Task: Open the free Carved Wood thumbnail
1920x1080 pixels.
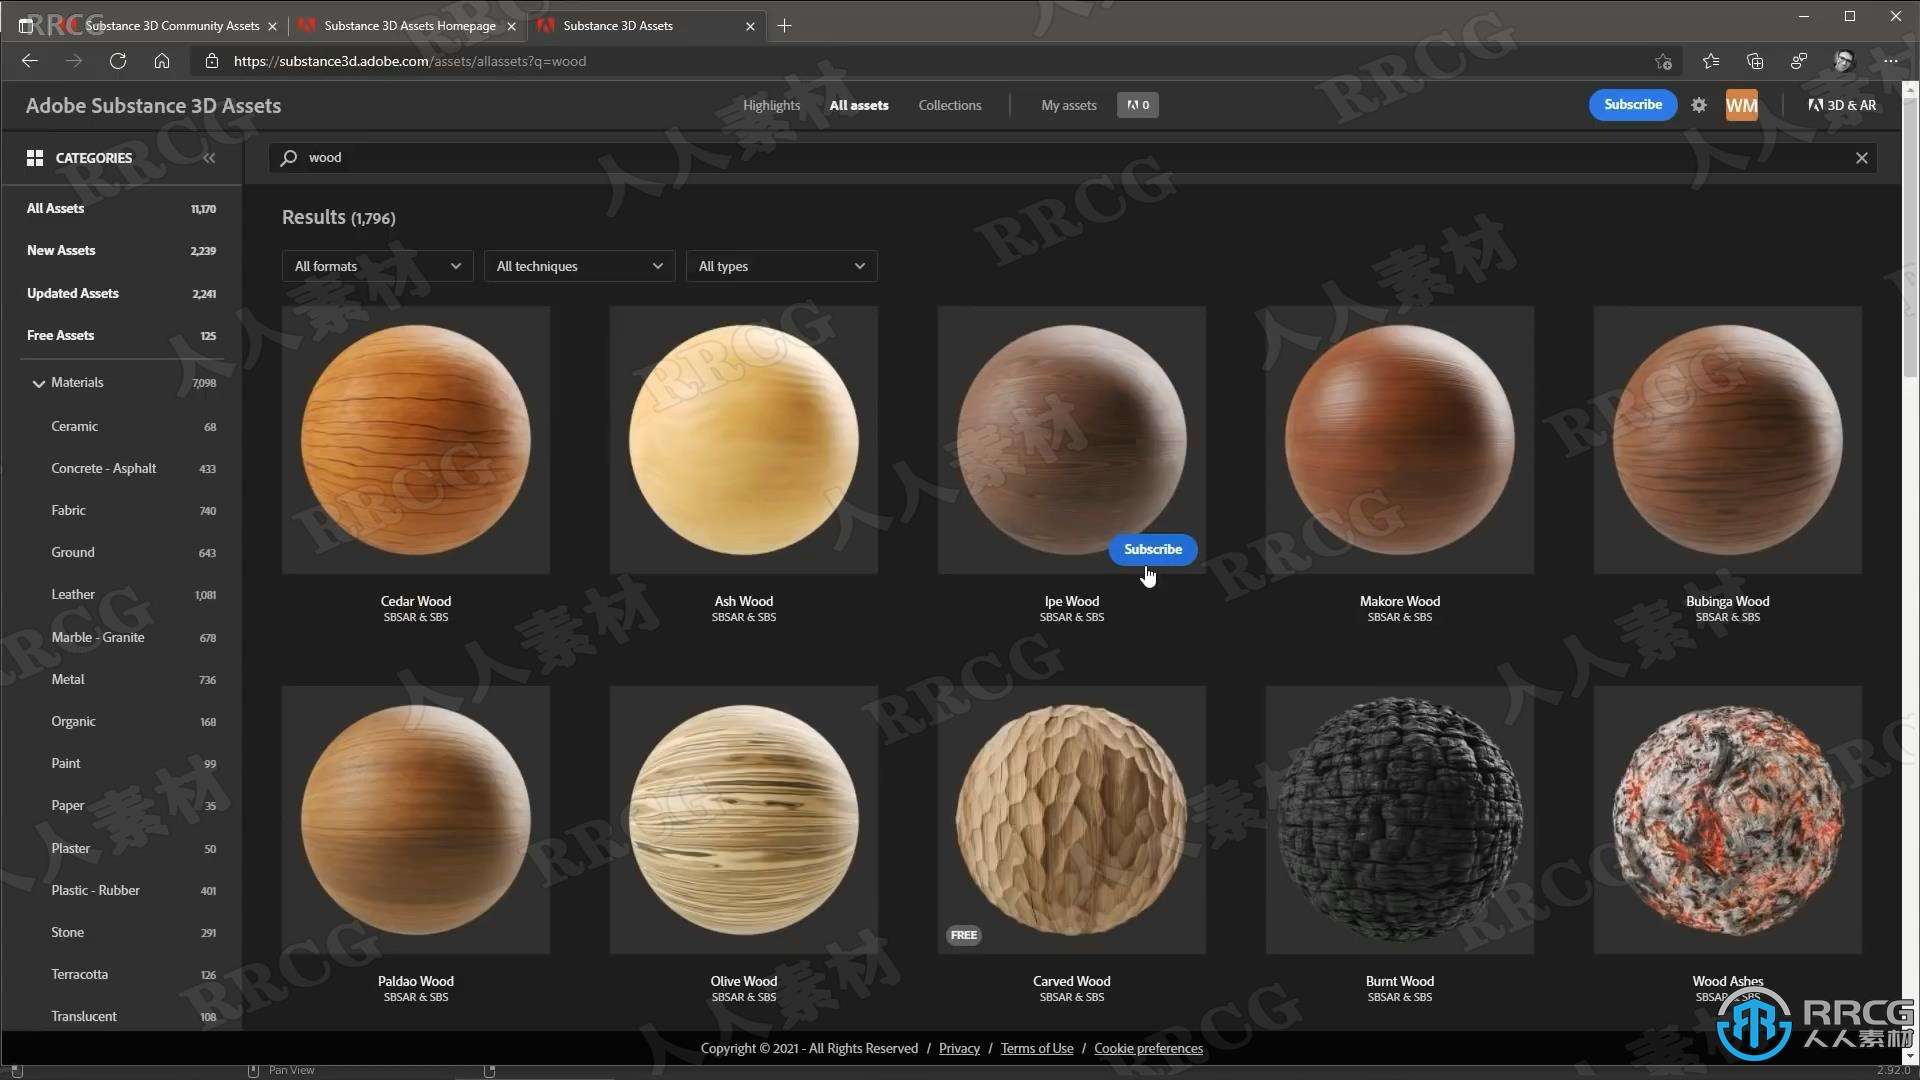Action: click(x=1072, y=820)
